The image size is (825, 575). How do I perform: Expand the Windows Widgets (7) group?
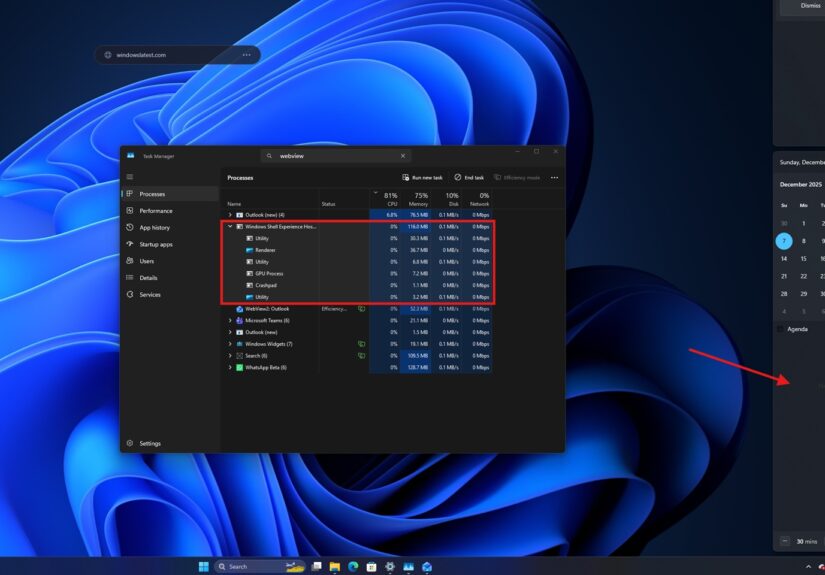[x=230, y=344]
